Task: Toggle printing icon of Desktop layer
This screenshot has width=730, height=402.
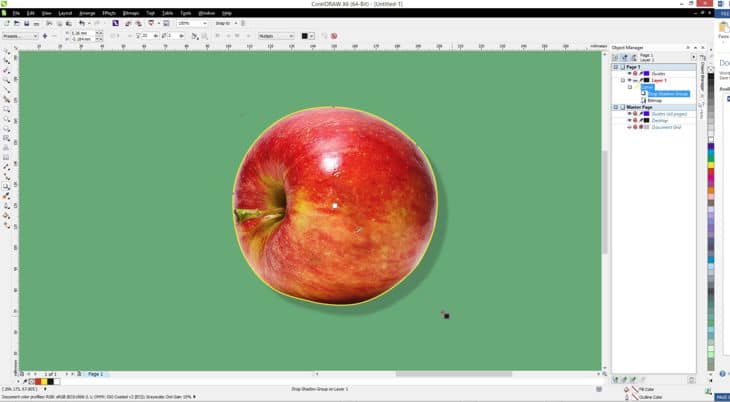Action: (635, 120)
